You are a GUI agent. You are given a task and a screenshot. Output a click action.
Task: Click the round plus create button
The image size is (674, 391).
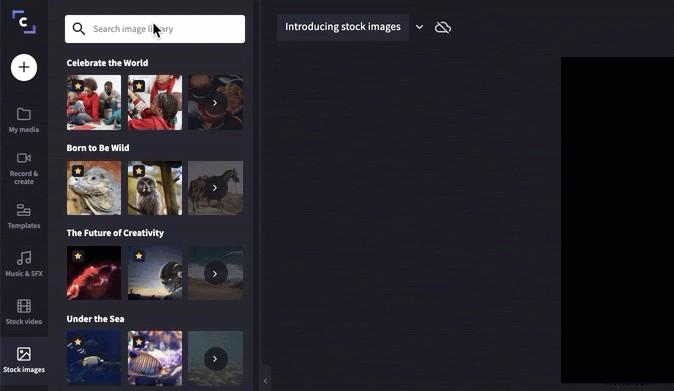[24, 67]
